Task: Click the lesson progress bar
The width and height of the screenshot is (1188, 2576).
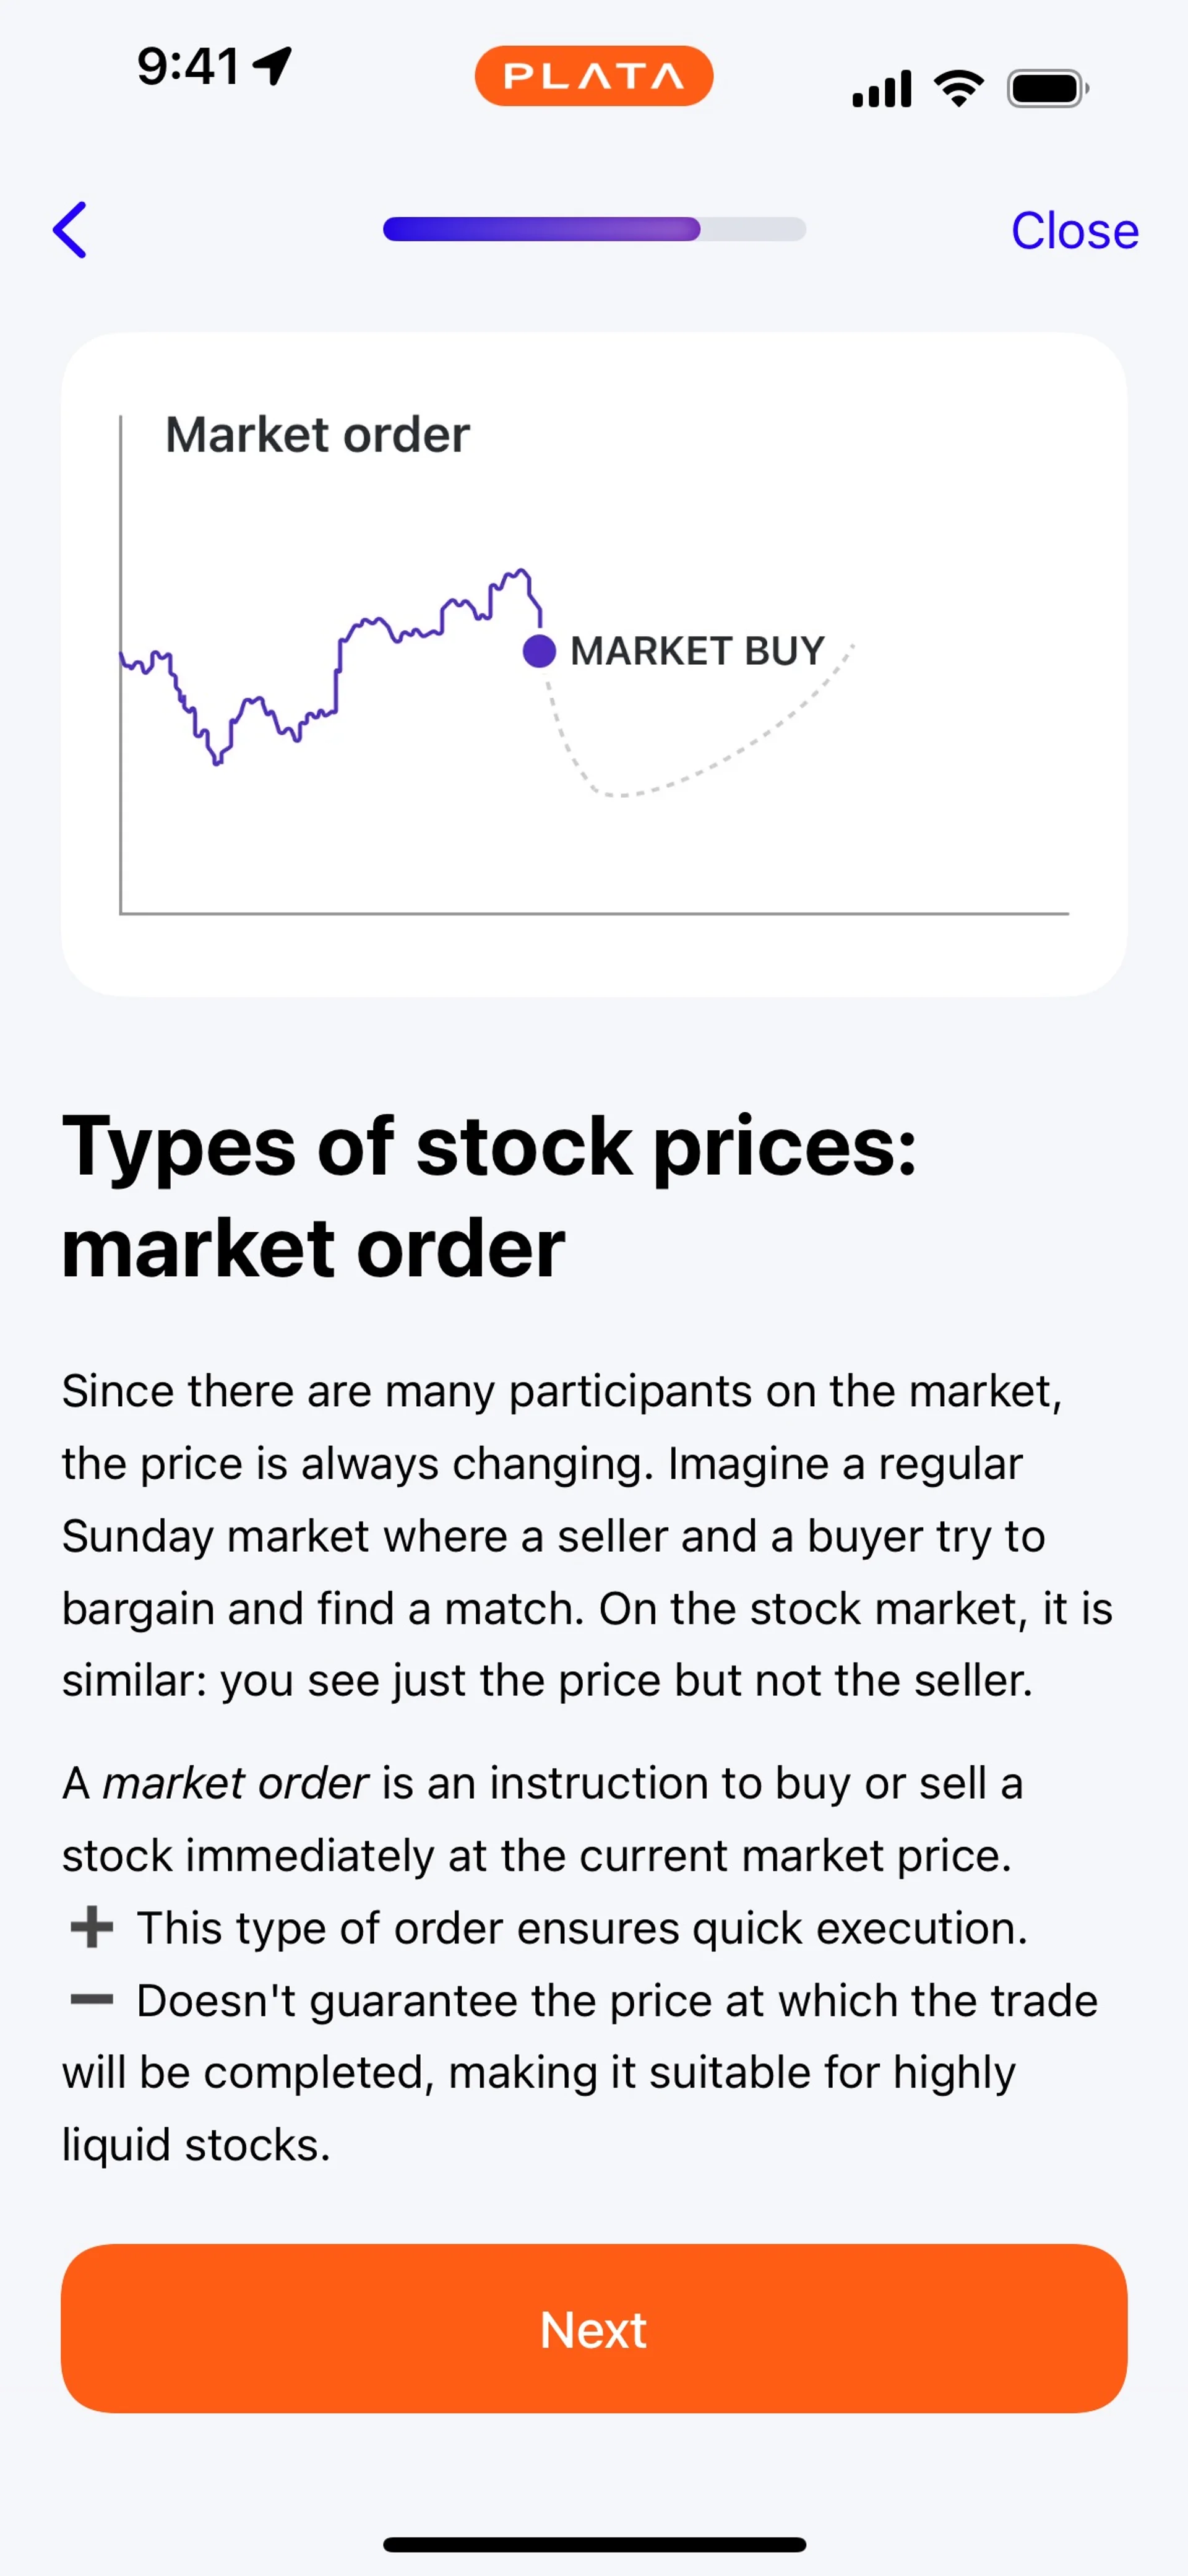Action: click(594, 229)
